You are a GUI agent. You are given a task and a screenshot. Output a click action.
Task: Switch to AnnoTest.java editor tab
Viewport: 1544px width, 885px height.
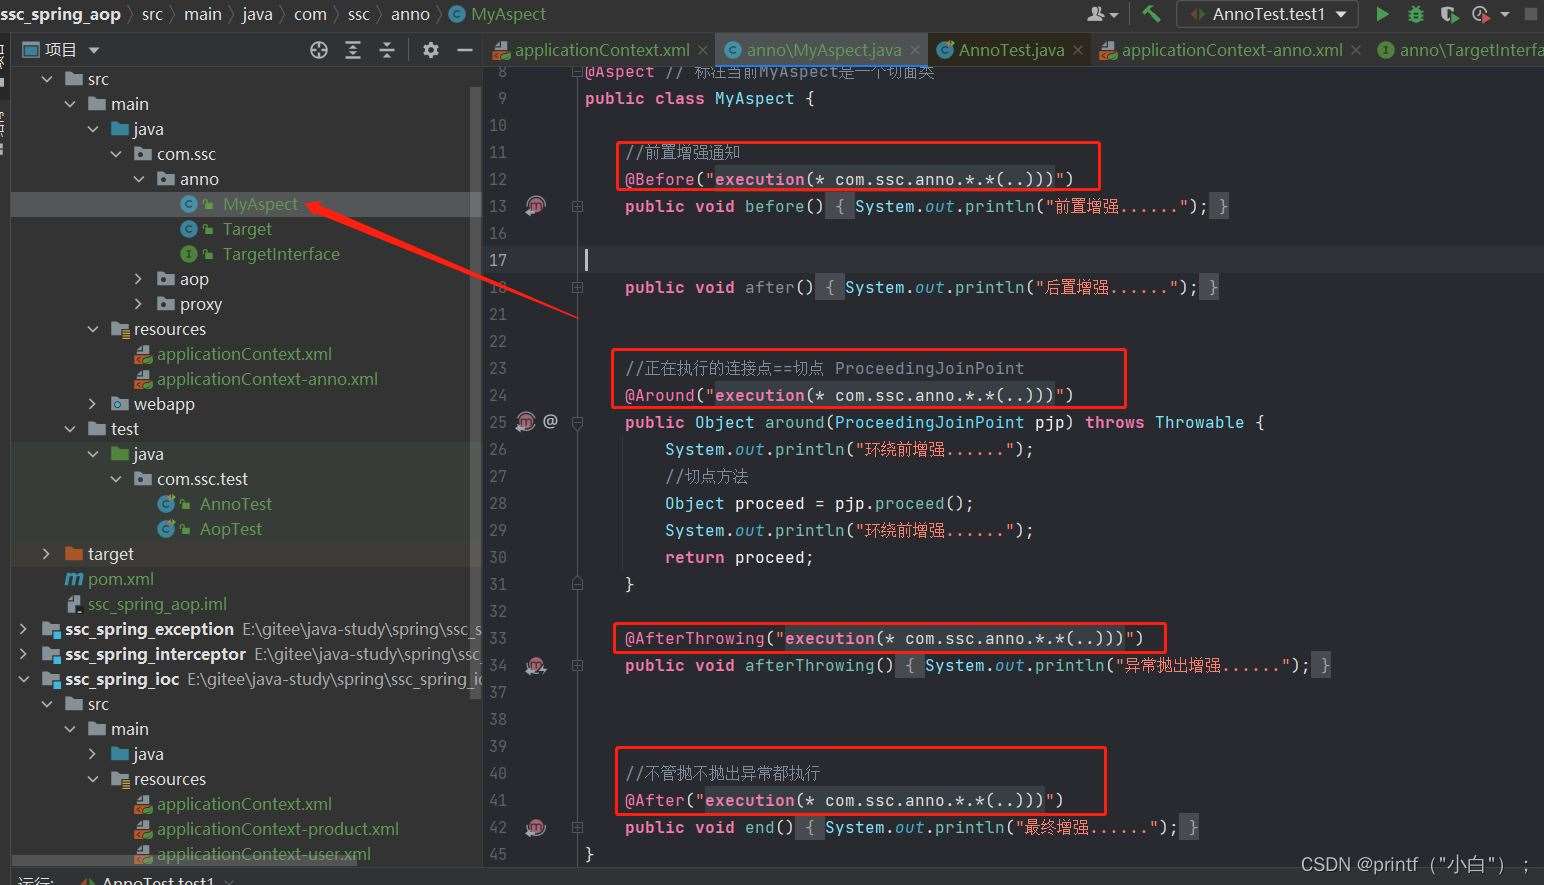[x=1011, y=50]
